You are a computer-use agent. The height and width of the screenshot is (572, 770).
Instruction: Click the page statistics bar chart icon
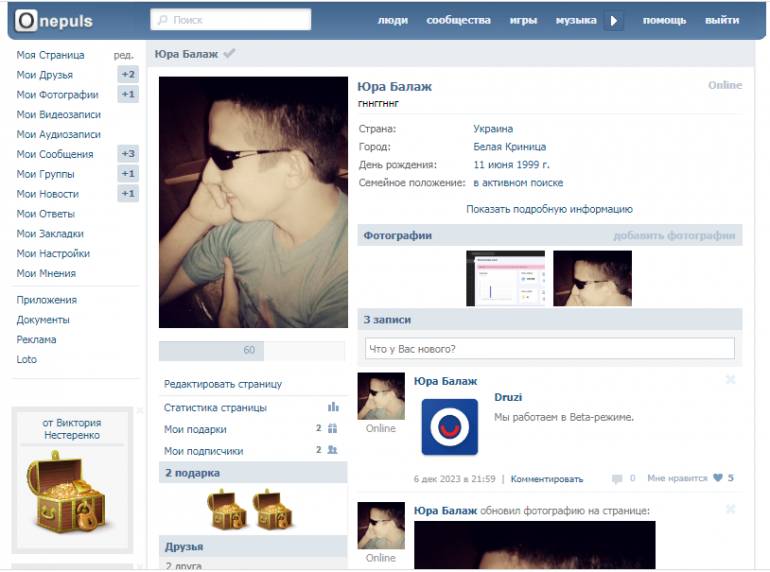coord(333,407)
